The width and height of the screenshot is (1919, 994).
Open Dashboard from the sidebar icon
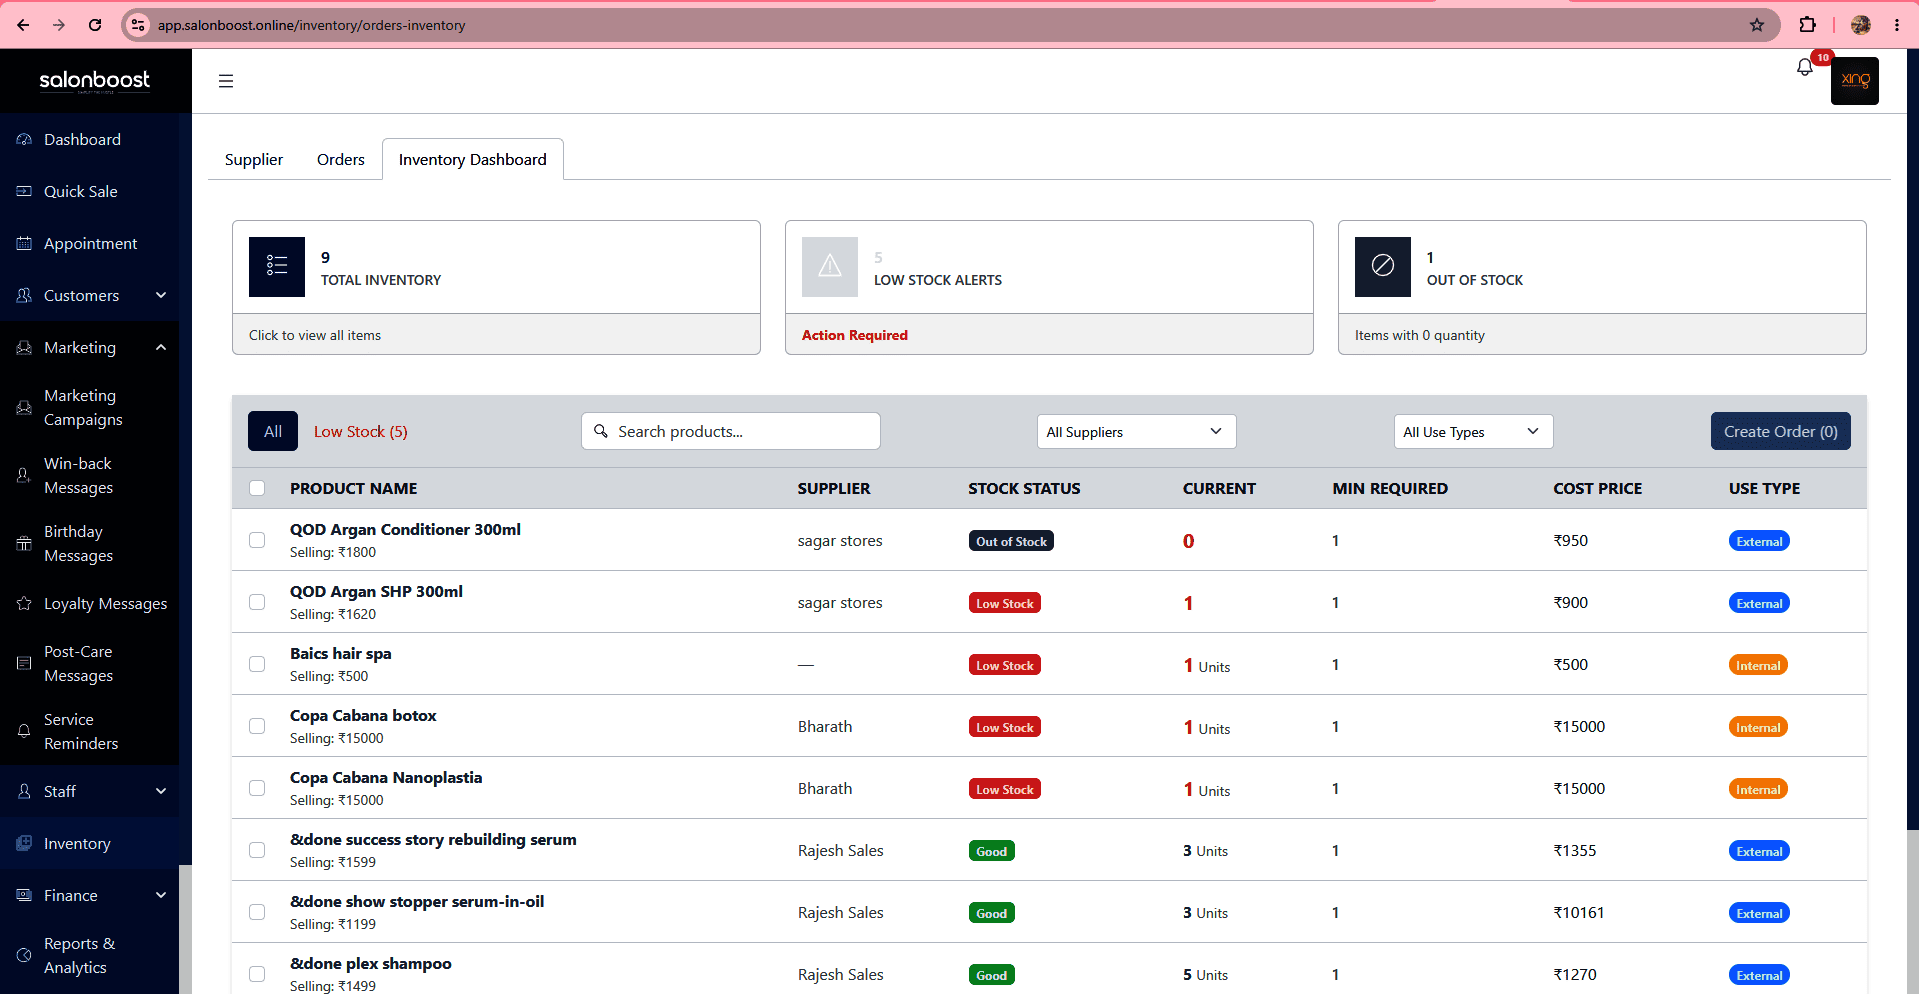pyautogui.click(x=24, y=140)
